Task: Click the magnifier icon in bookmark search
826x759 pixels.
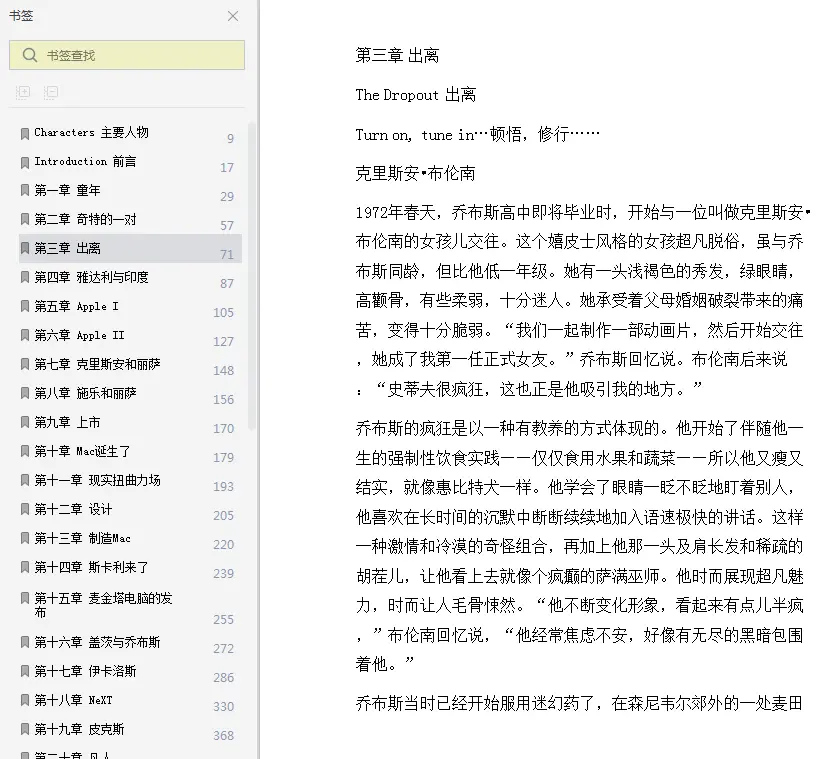Action: pyautogui.click(x=30, y=55)
